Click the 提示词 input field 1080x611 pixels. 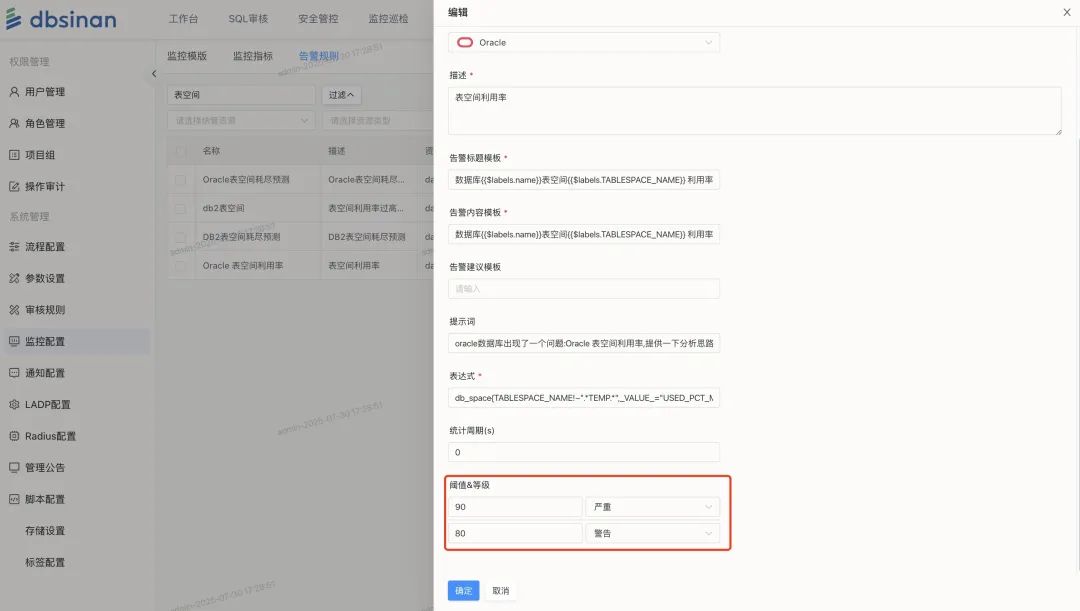point(583,343)
